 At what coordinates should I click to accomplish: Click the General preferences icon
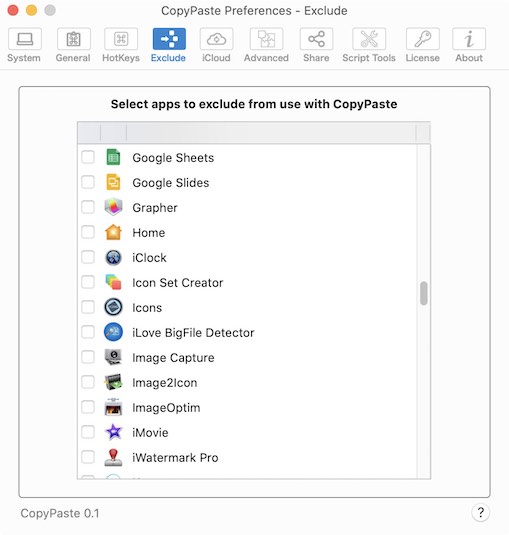[73, 39]
